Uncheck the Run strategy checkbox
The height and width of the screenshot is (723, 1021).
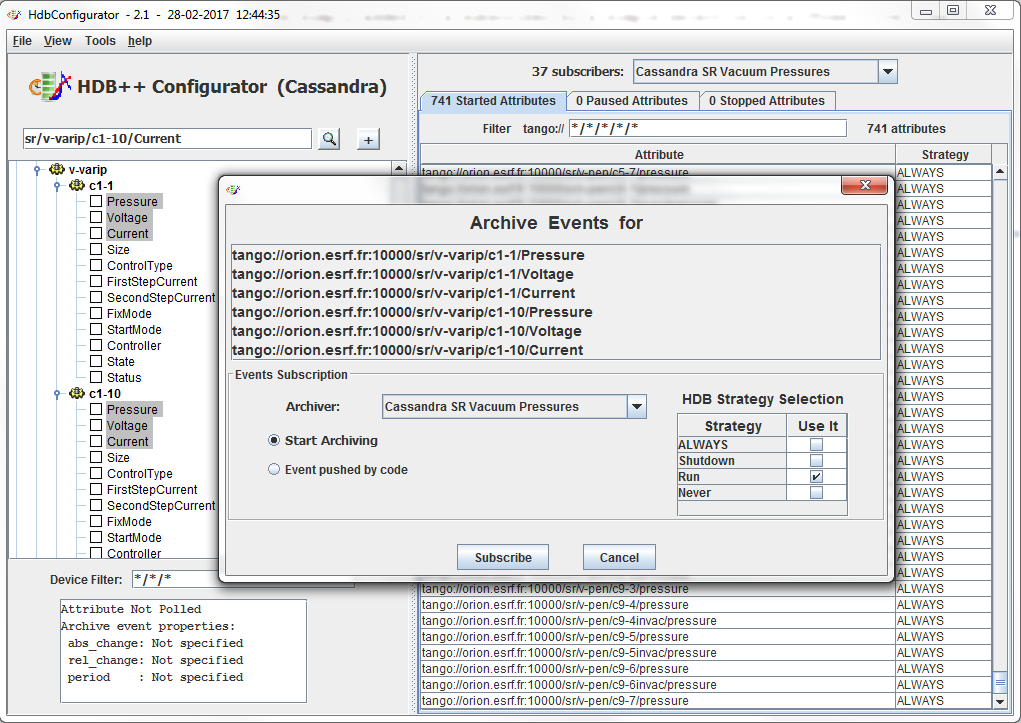point(817,477)
